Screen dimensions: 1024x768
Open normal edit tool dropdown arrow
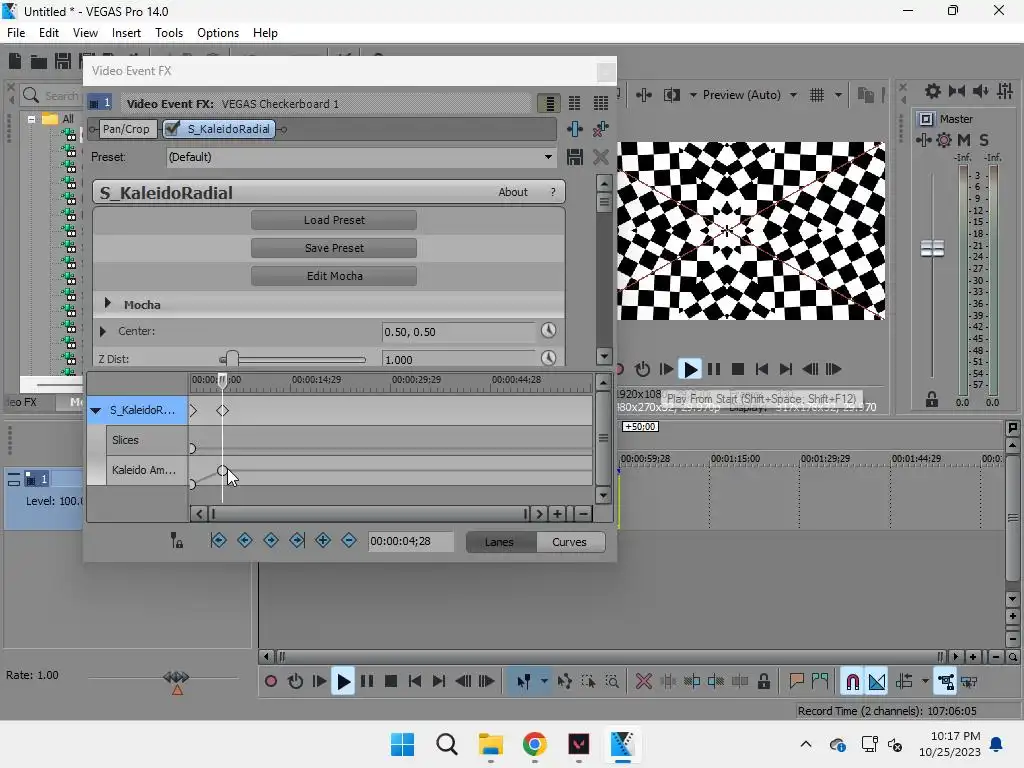pyautogui.click(x=544, y=682)
